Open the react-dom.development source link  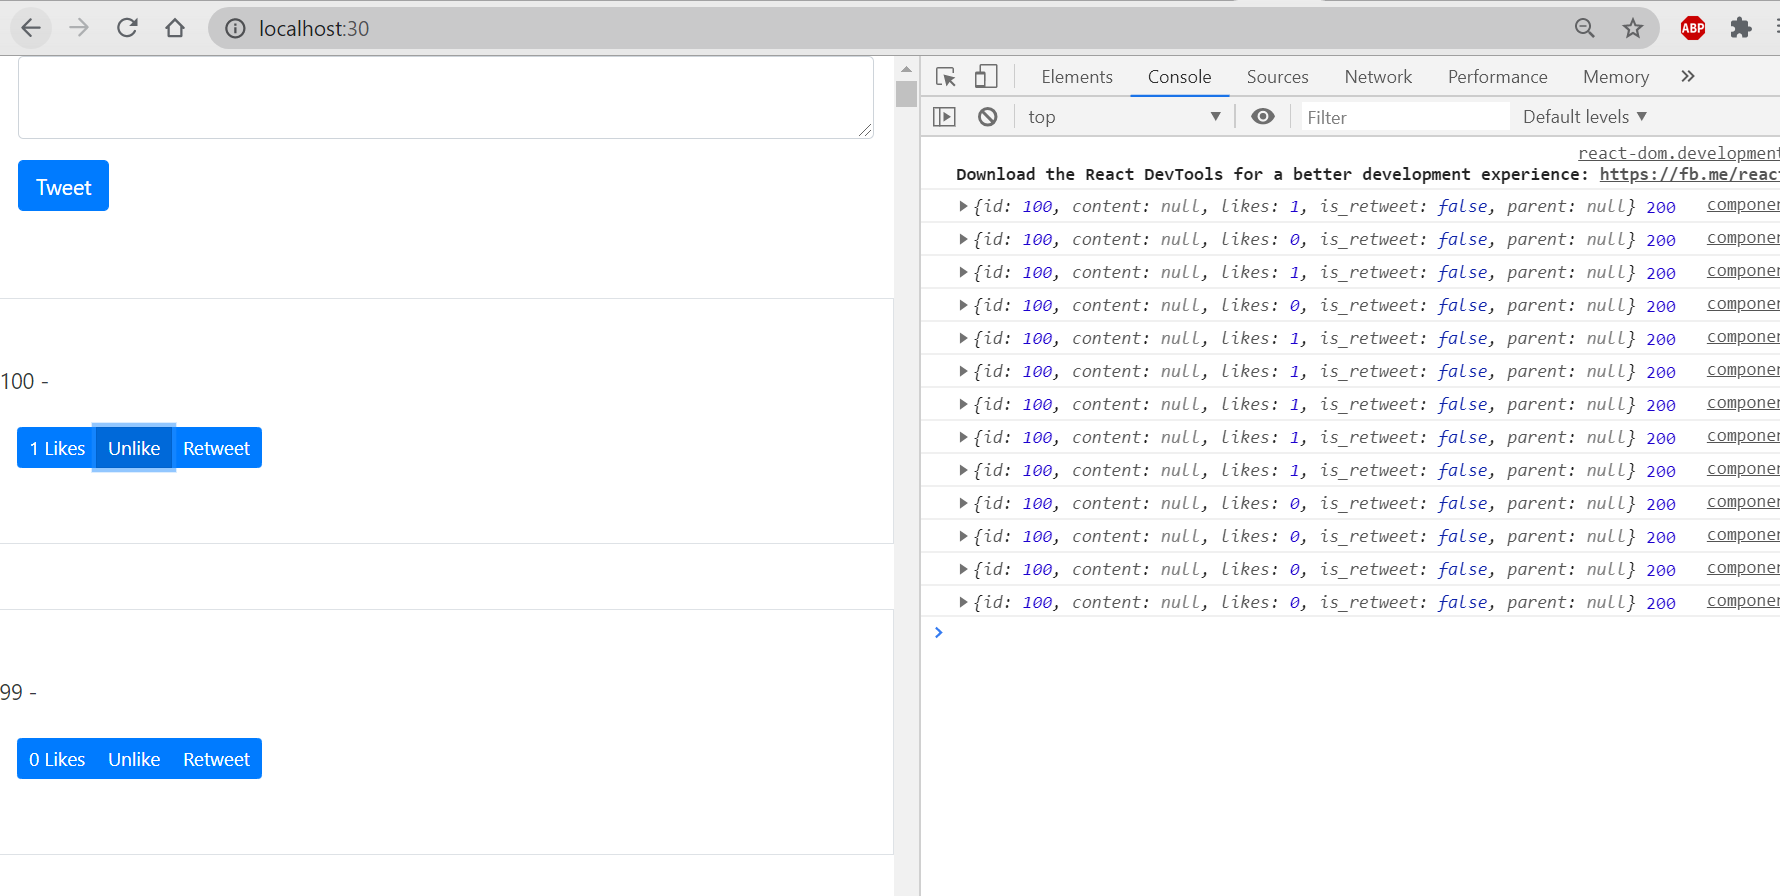pyautogui.click(x=1678, y=152)
